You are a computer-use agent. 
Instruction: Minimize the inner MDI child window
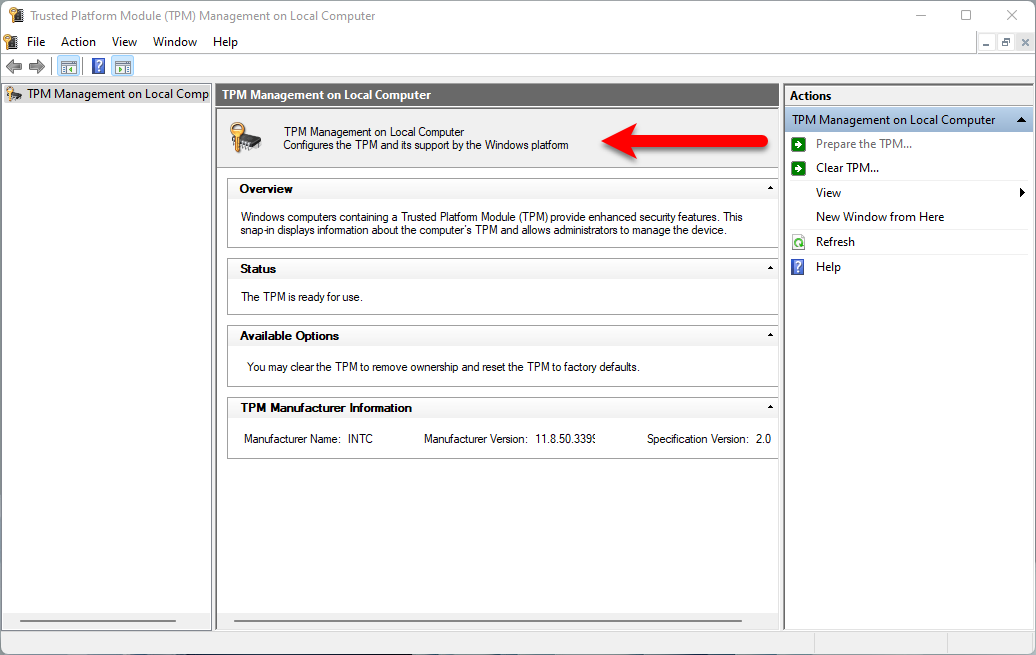pyautogui.click(x=986, y=43)
